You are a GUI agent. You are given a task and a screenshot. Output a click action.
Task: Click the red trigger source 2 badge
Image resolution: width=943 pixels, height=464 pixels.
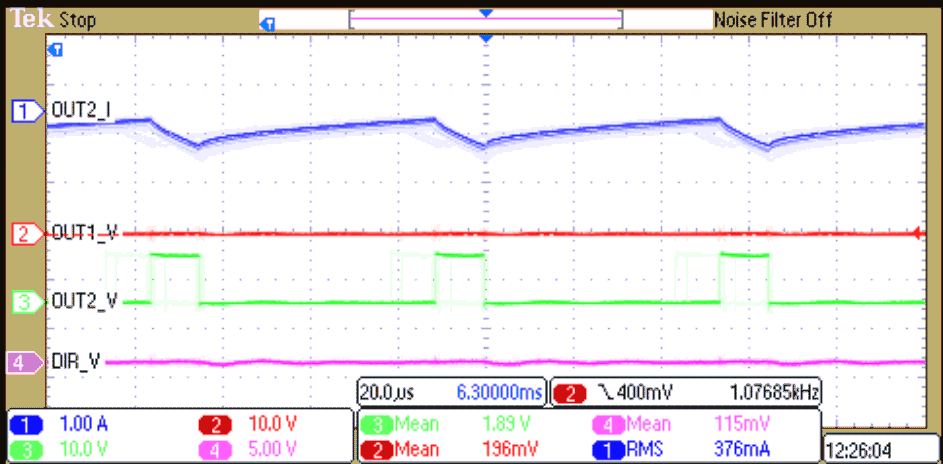point(565,390)
